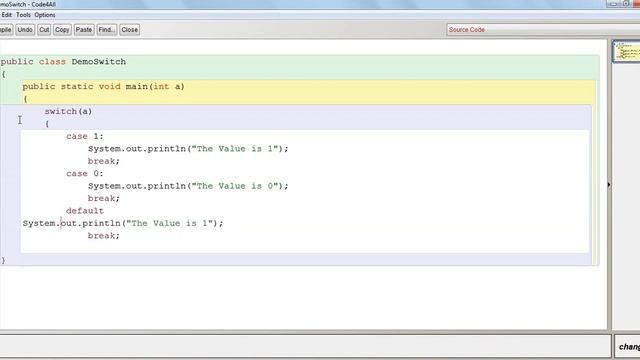640x360 pixels.
Task: Click the 'public static void main(int a)' line
Action: click(x=103, y=87)
